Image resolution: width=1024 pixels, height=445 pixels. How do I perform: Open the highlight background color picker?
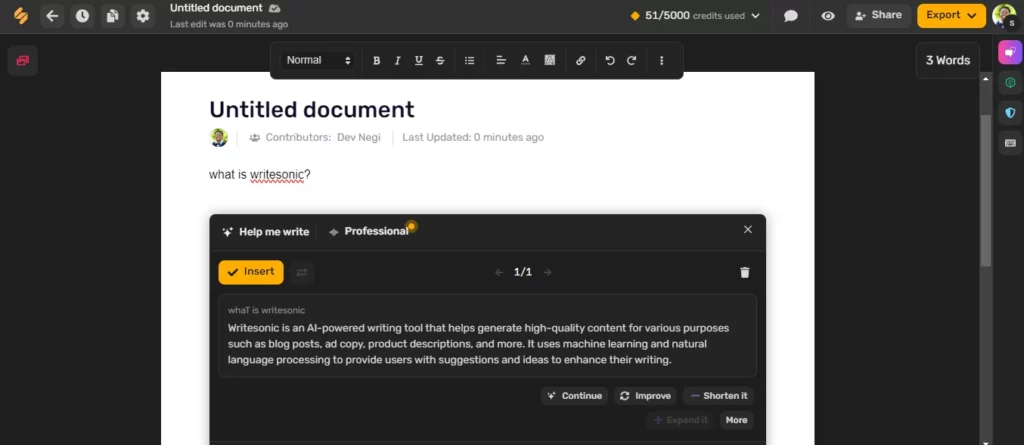click(550, 61)
